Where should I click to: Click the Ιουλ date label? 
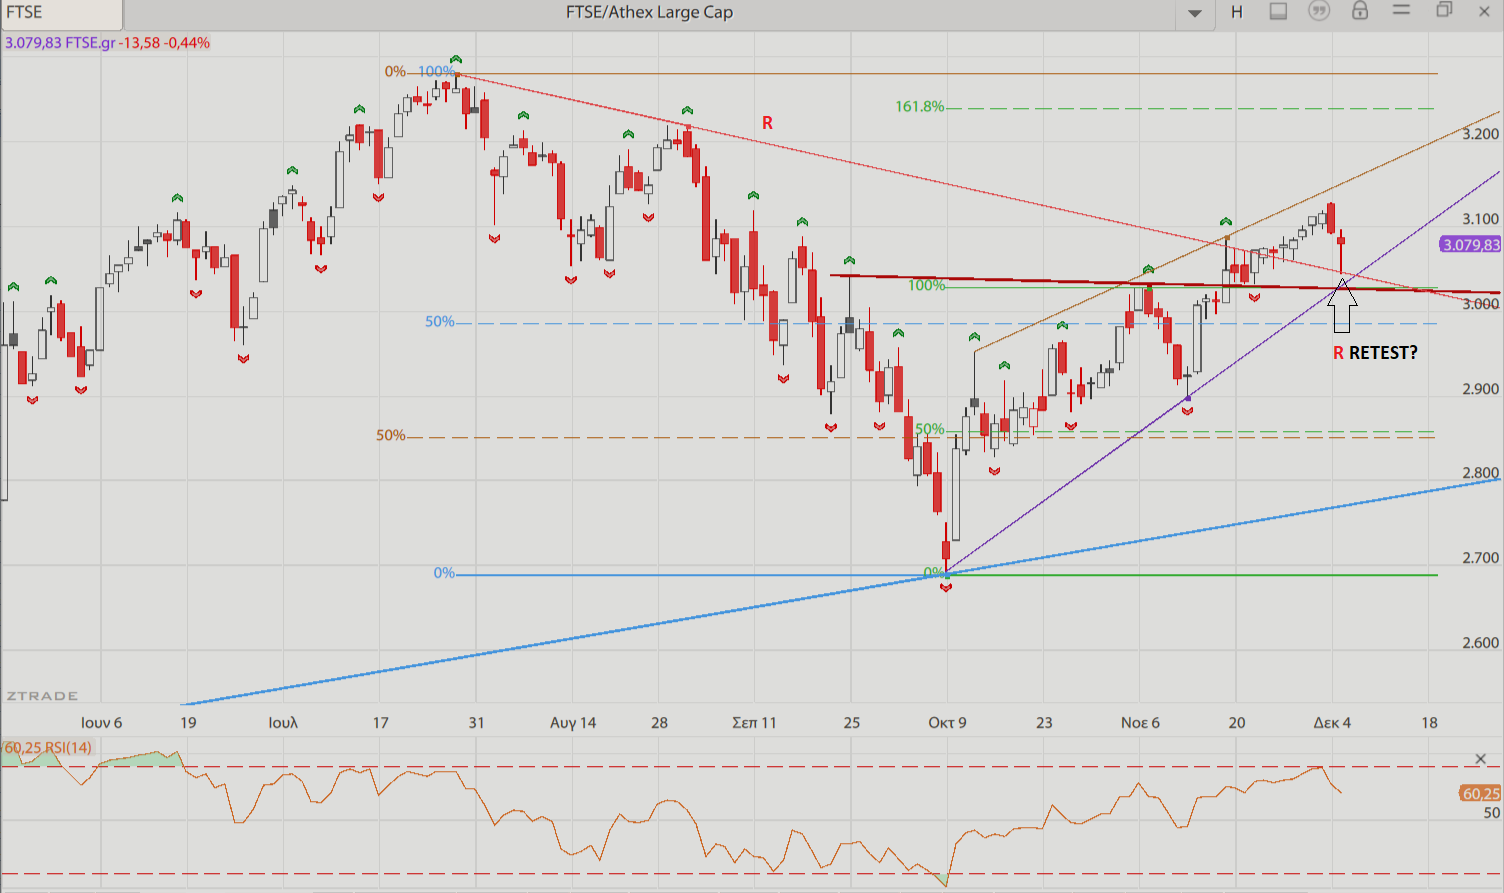[x=283, y=722]
